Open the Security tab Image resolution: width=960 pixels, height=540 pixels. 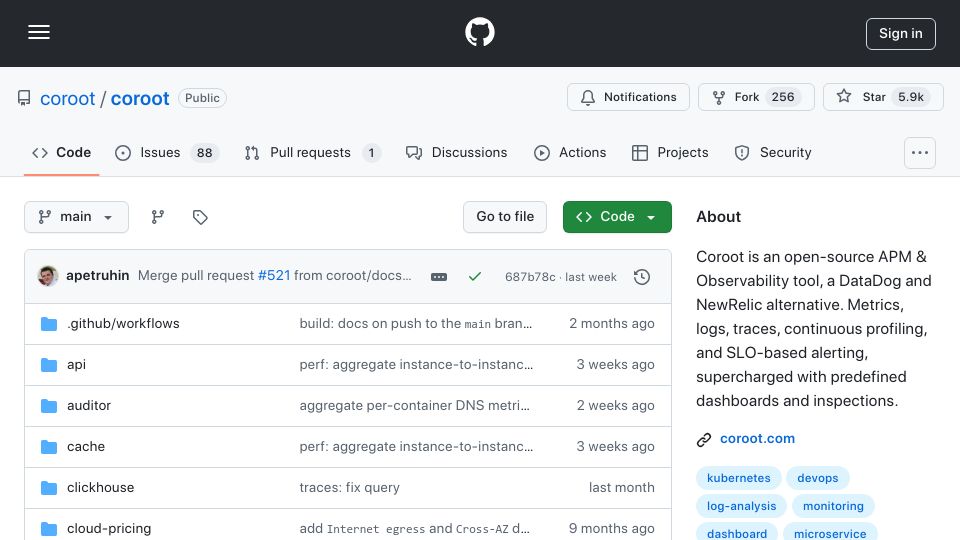[x=773, y=152]
